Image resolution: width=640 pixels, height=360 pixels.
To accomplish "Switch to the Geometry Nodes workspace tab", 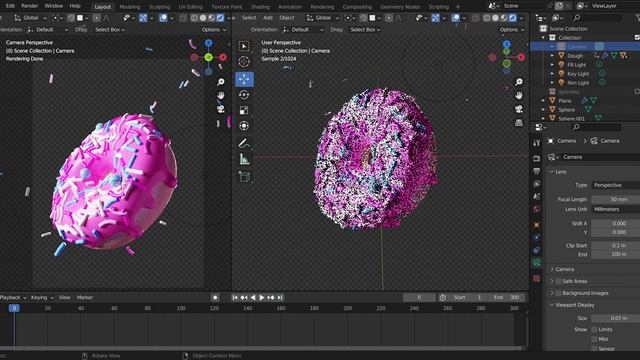I will (400, 7).
